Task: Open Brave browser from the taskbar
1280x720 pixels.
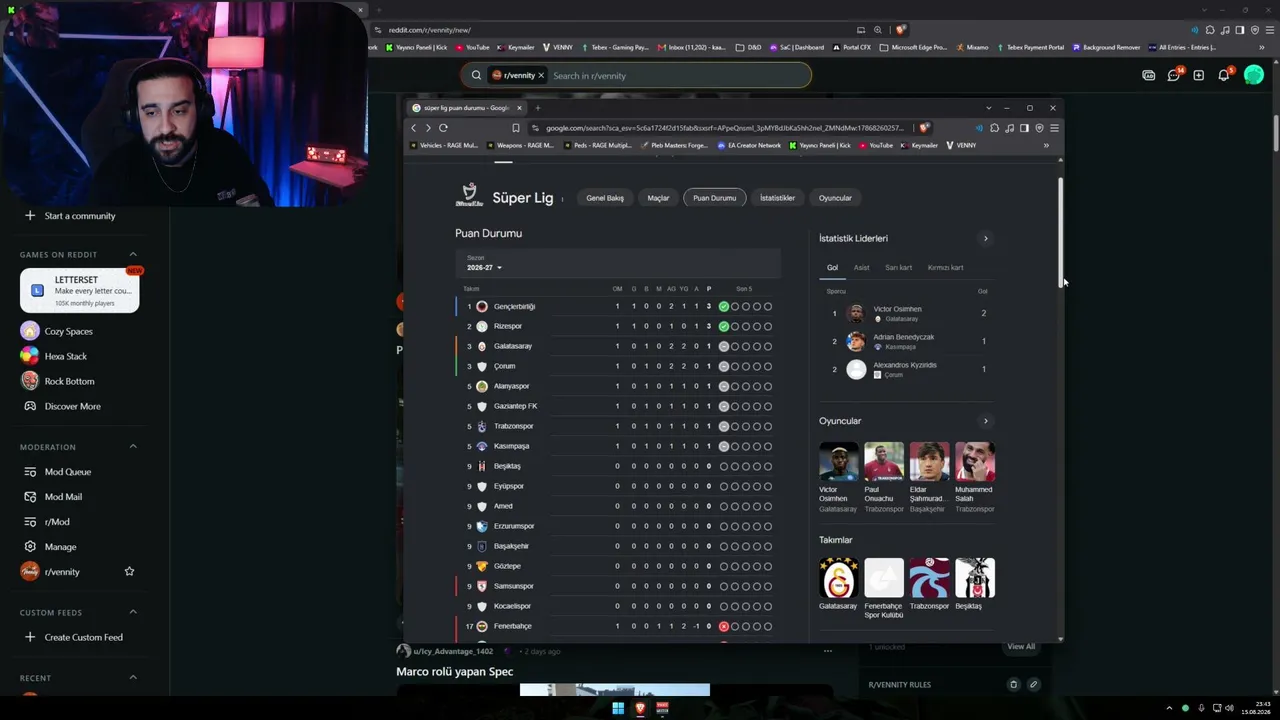Action: point(640,708)
